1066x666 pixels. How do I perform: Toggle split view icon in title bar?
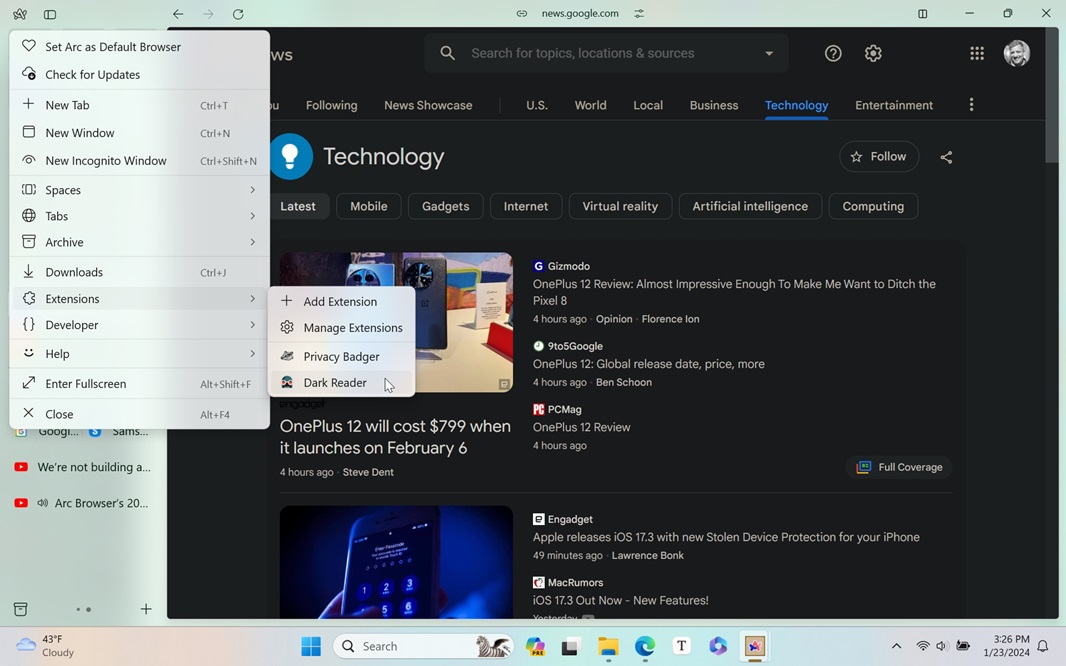(923, 14)
